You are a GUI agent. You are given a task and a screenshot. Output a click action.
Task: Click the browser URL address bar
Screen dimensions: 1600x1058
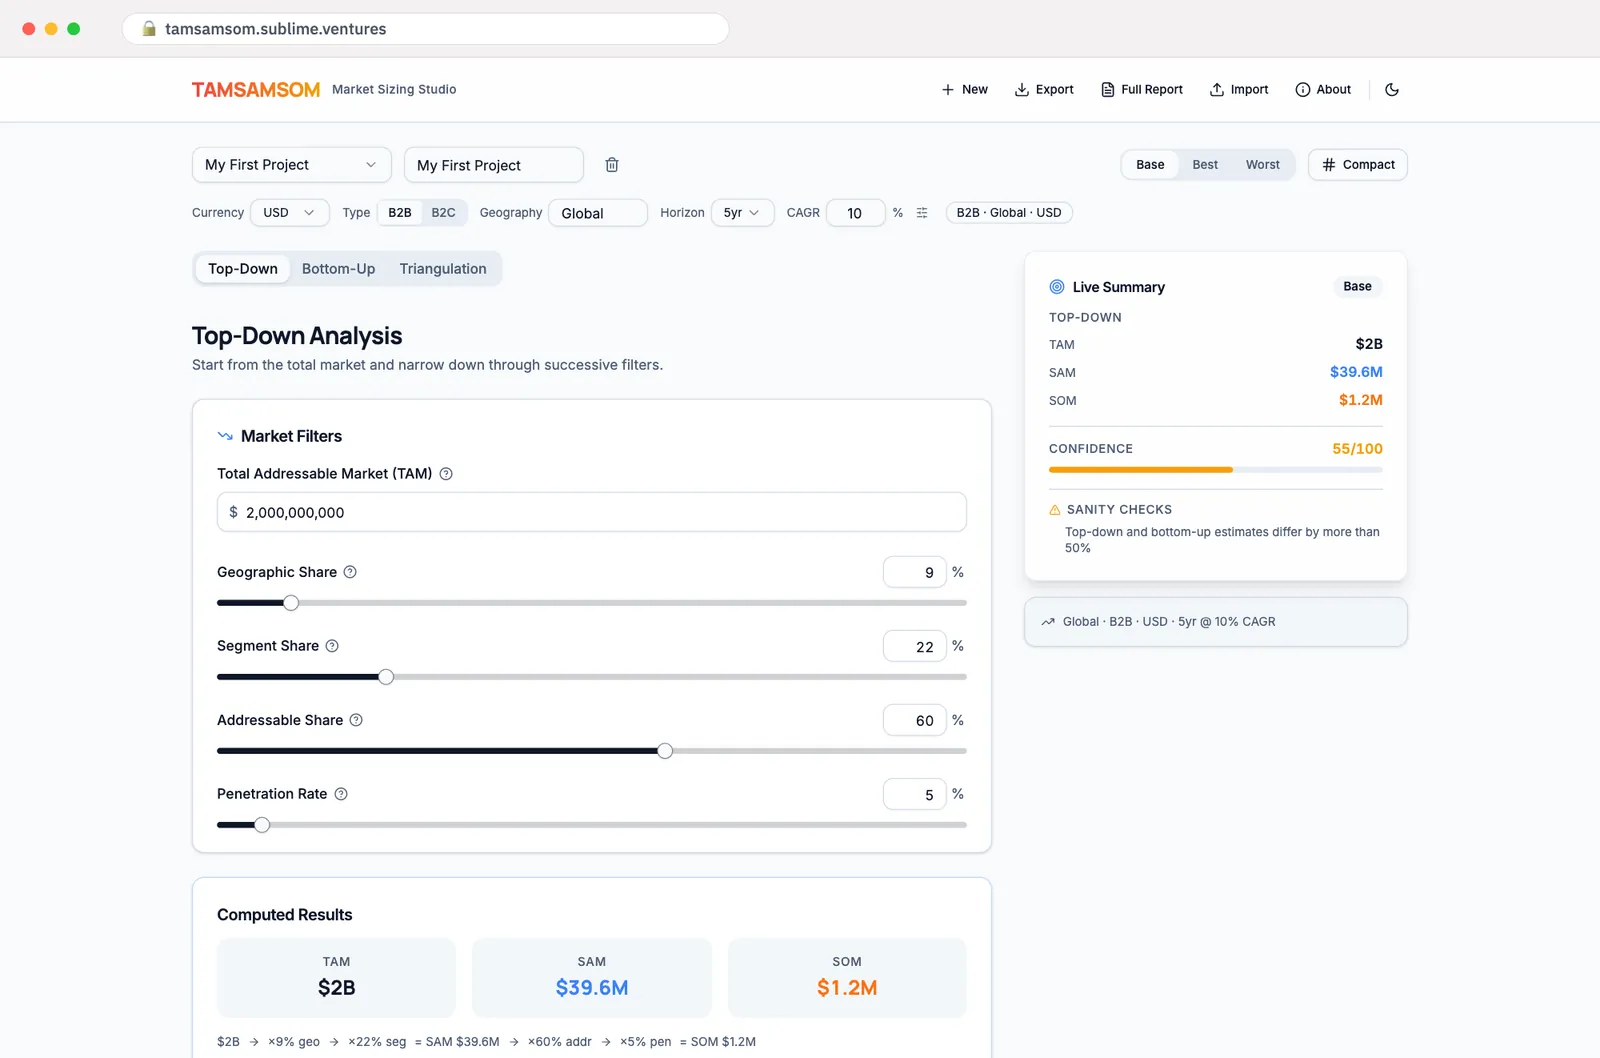pyautogui.click(x=426, y=29)
